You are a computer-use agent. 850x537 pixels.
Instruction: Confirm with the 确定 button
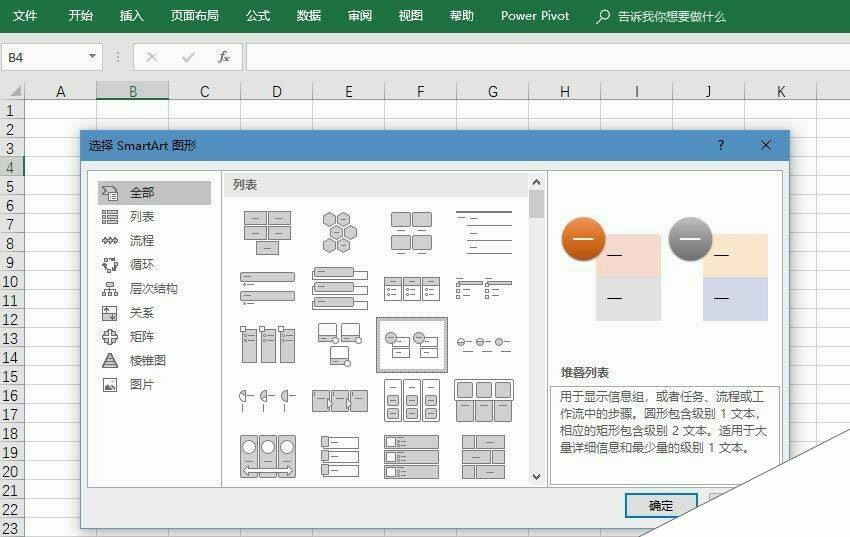point(661,506)
